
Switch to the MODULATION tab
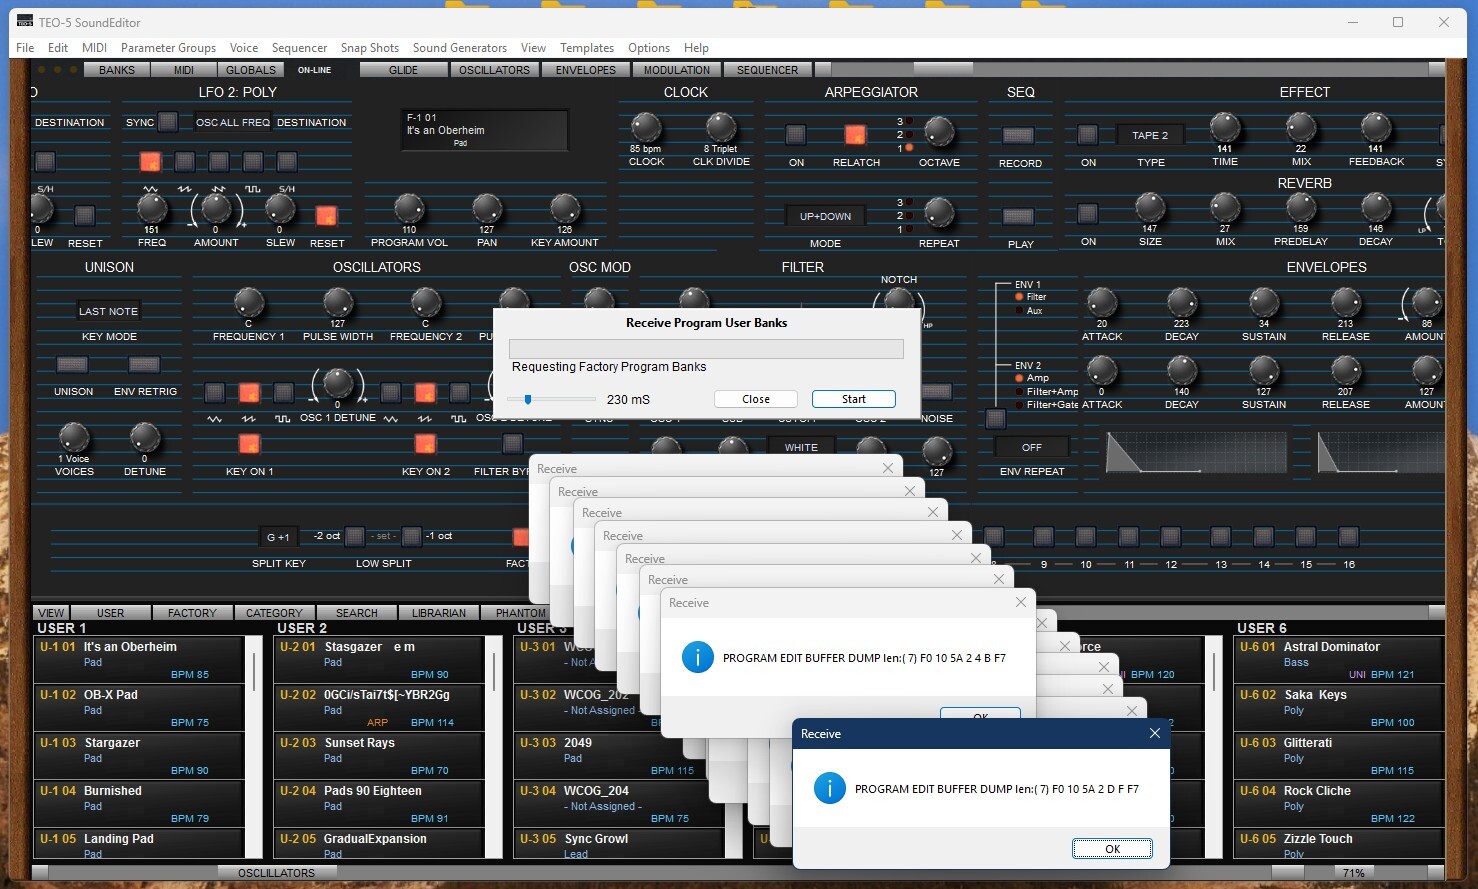pos(677,70)
